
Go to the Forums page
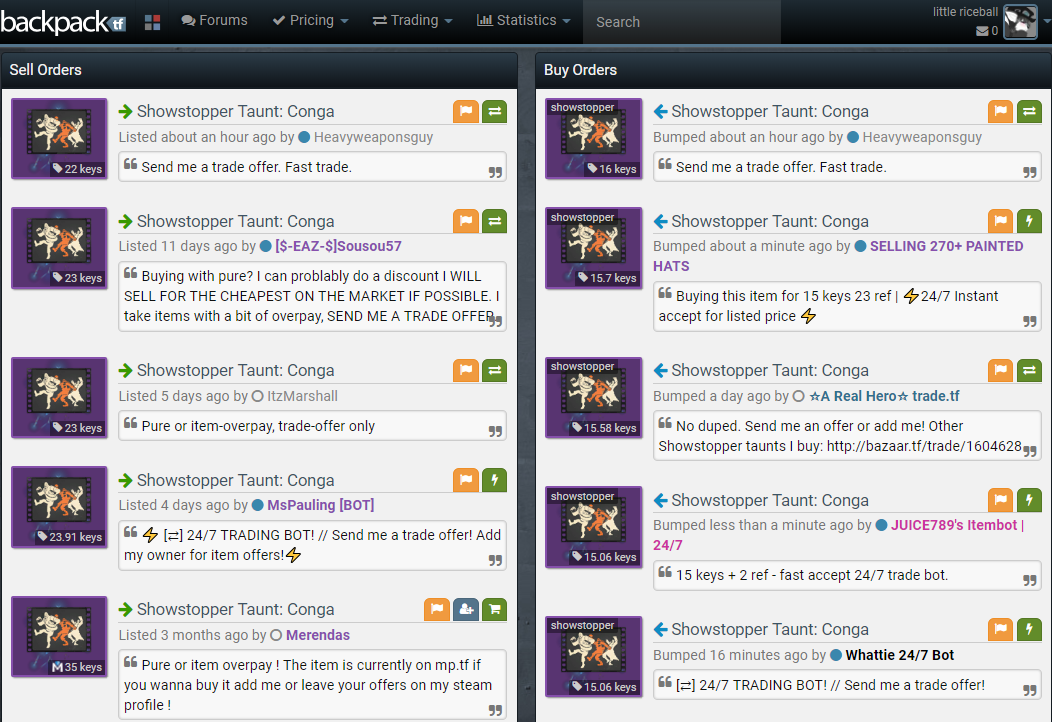pyautogui.click(x=214, y=21)
